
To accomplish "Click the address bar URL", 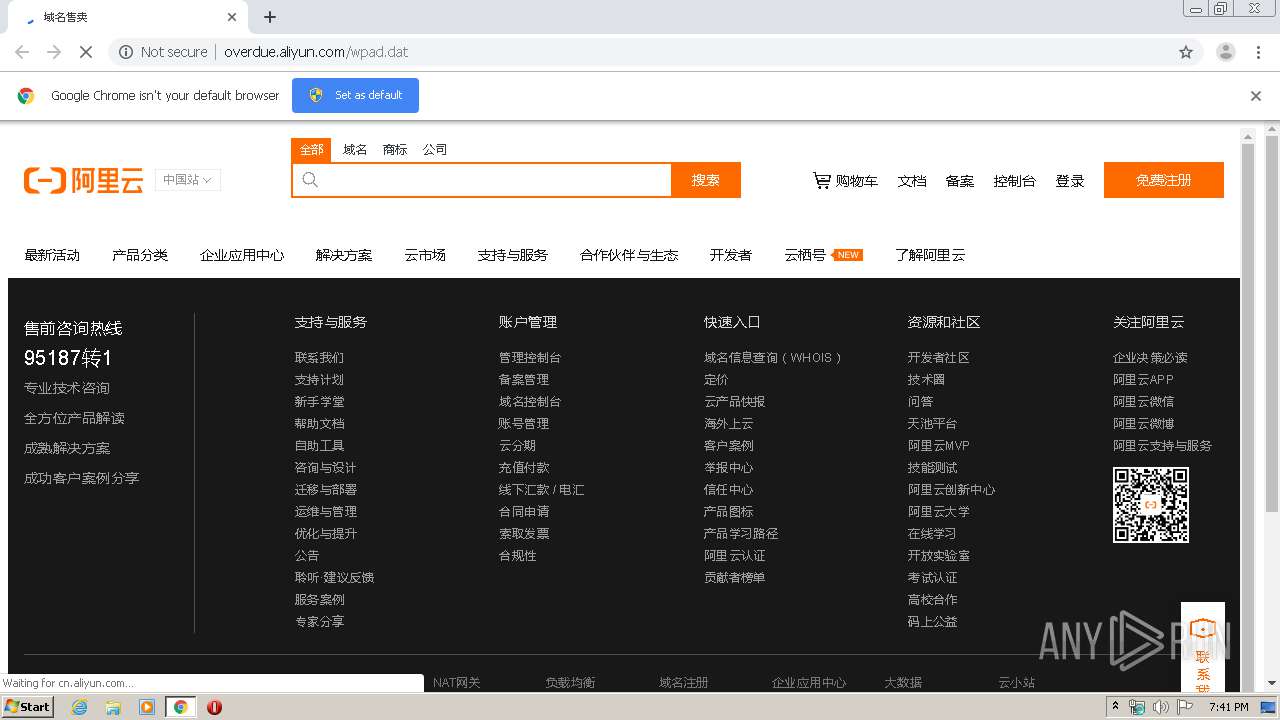I will 316,52.
